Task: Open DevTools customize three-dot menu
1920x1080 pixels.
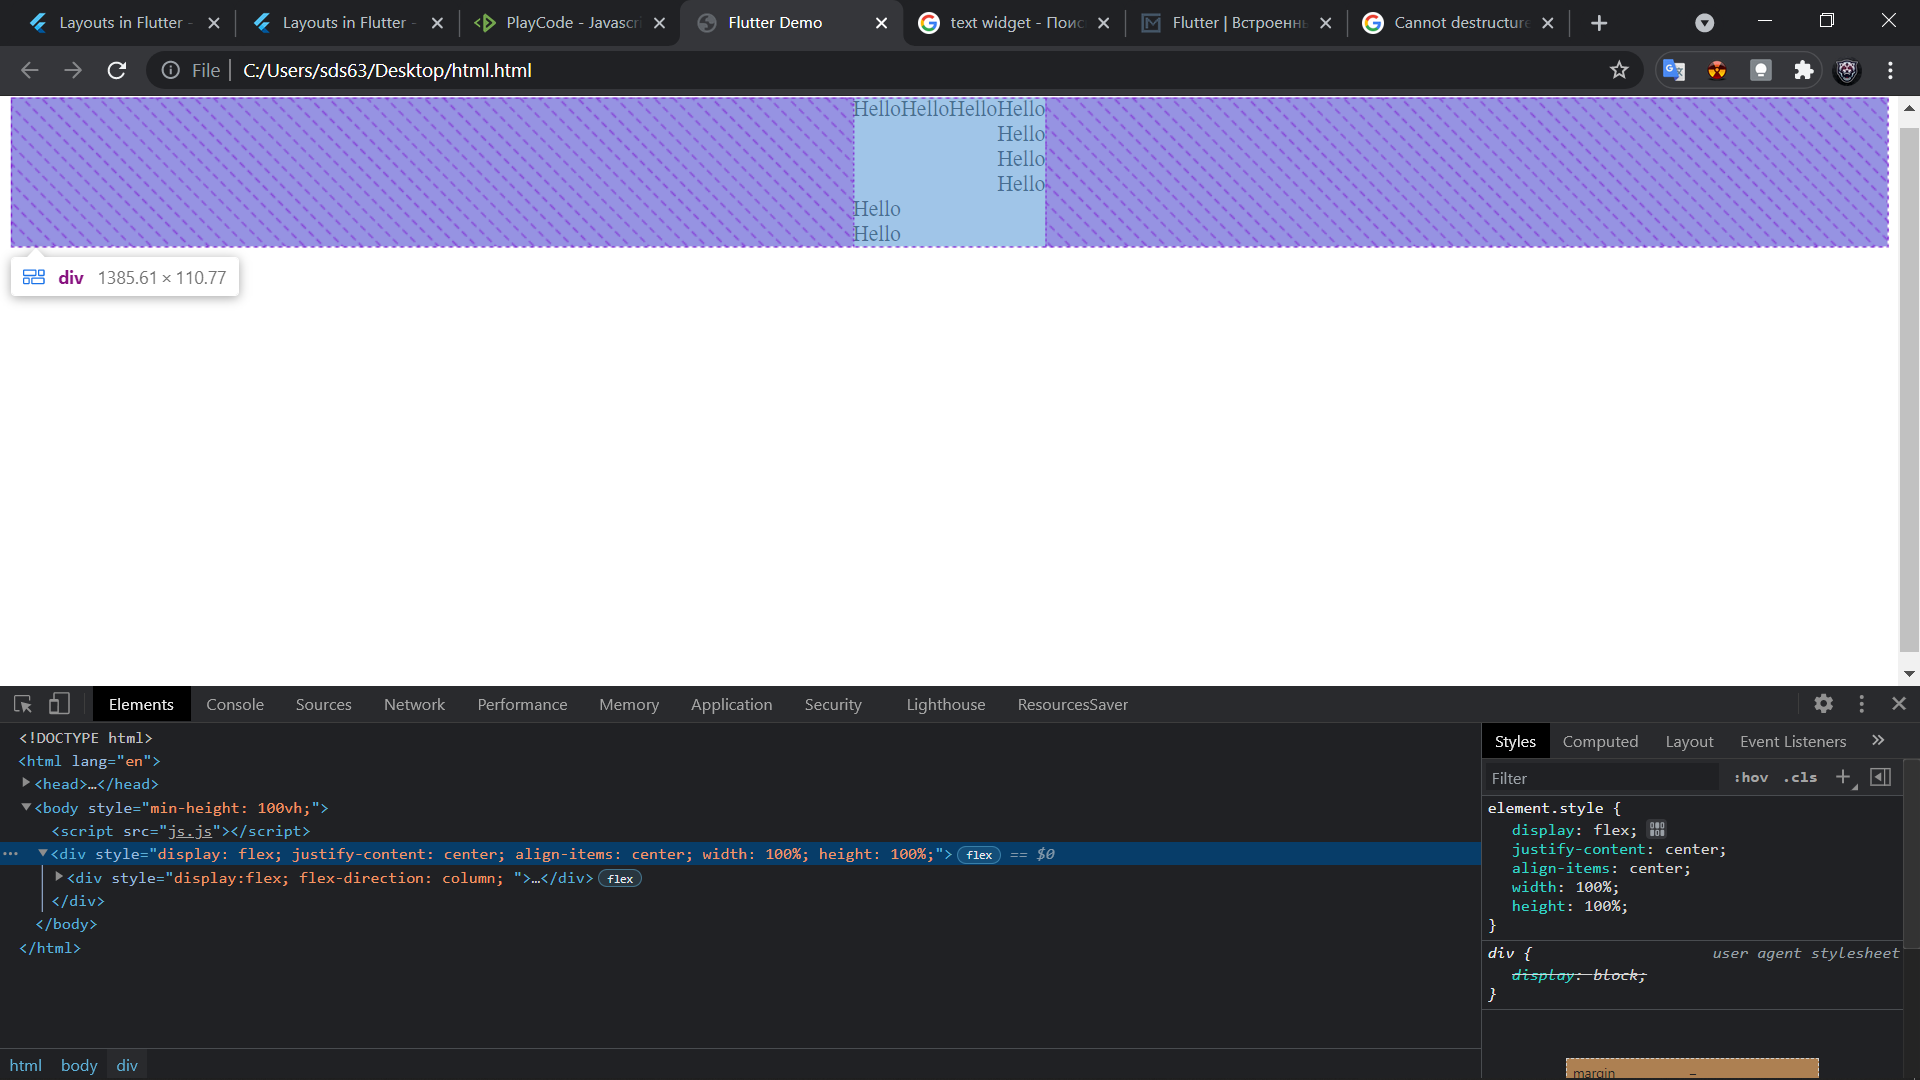Action: [1862, 704]
